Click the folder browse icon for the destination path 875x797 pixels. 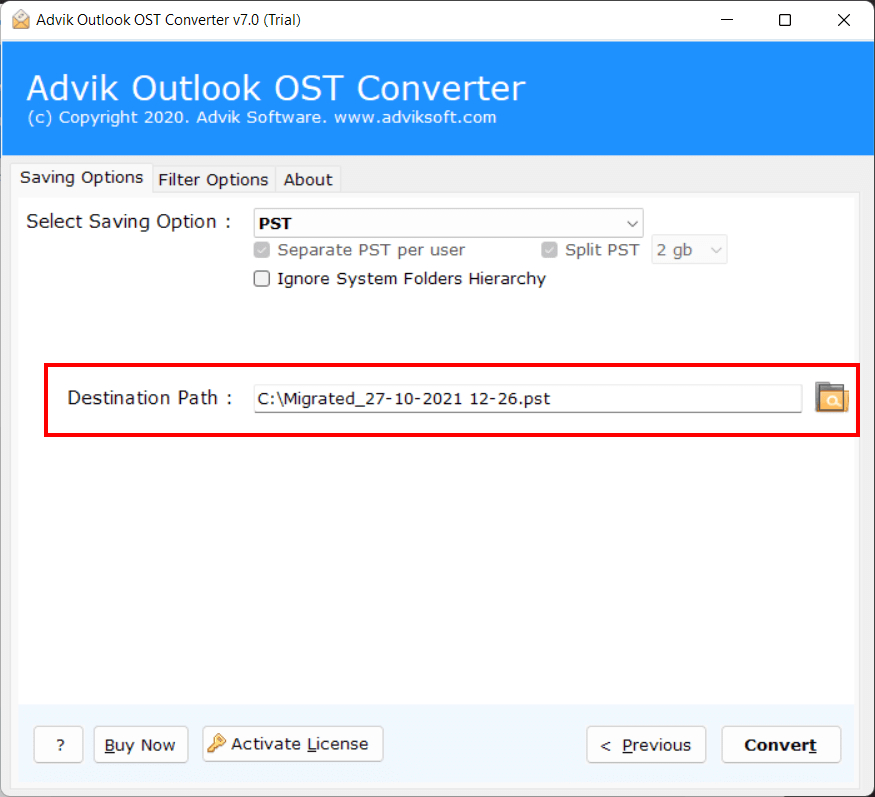(x=831, y=397)
